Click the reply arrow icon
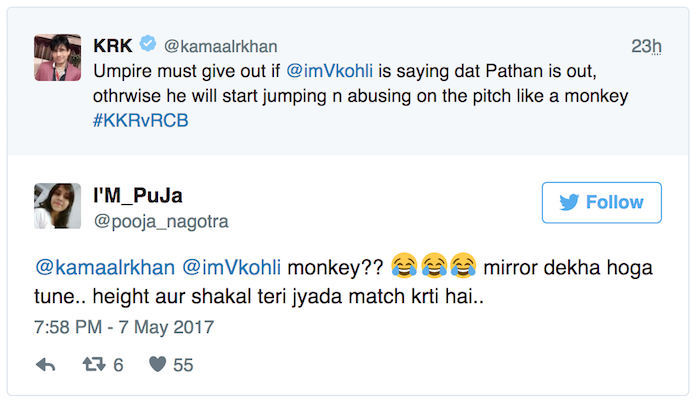Image resolution: width=700 pixels, height=404 pixels. (x=45, y=365)
